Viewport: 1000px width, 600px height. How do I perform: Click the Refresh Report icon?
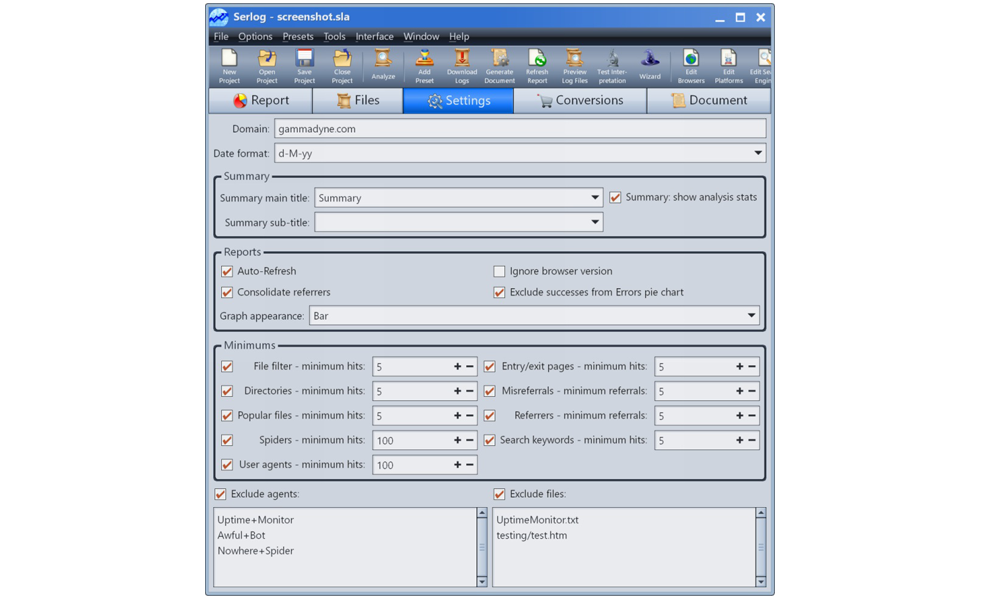pos(537,65)
